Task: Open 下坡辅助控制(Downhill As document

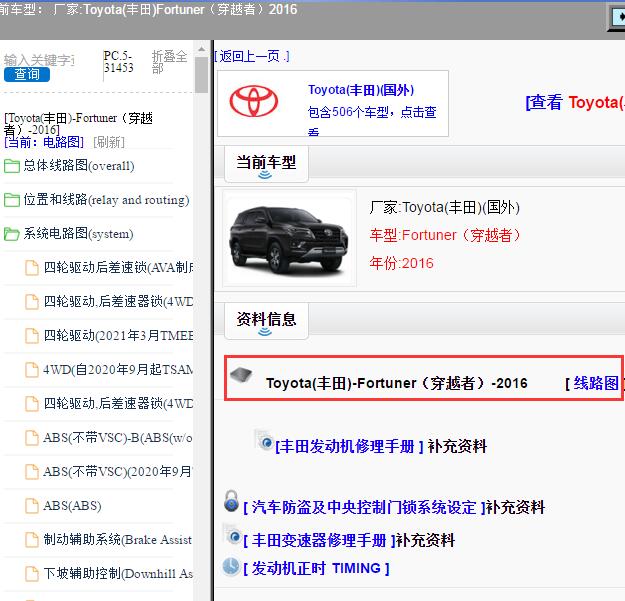Action: pos(118,574)
